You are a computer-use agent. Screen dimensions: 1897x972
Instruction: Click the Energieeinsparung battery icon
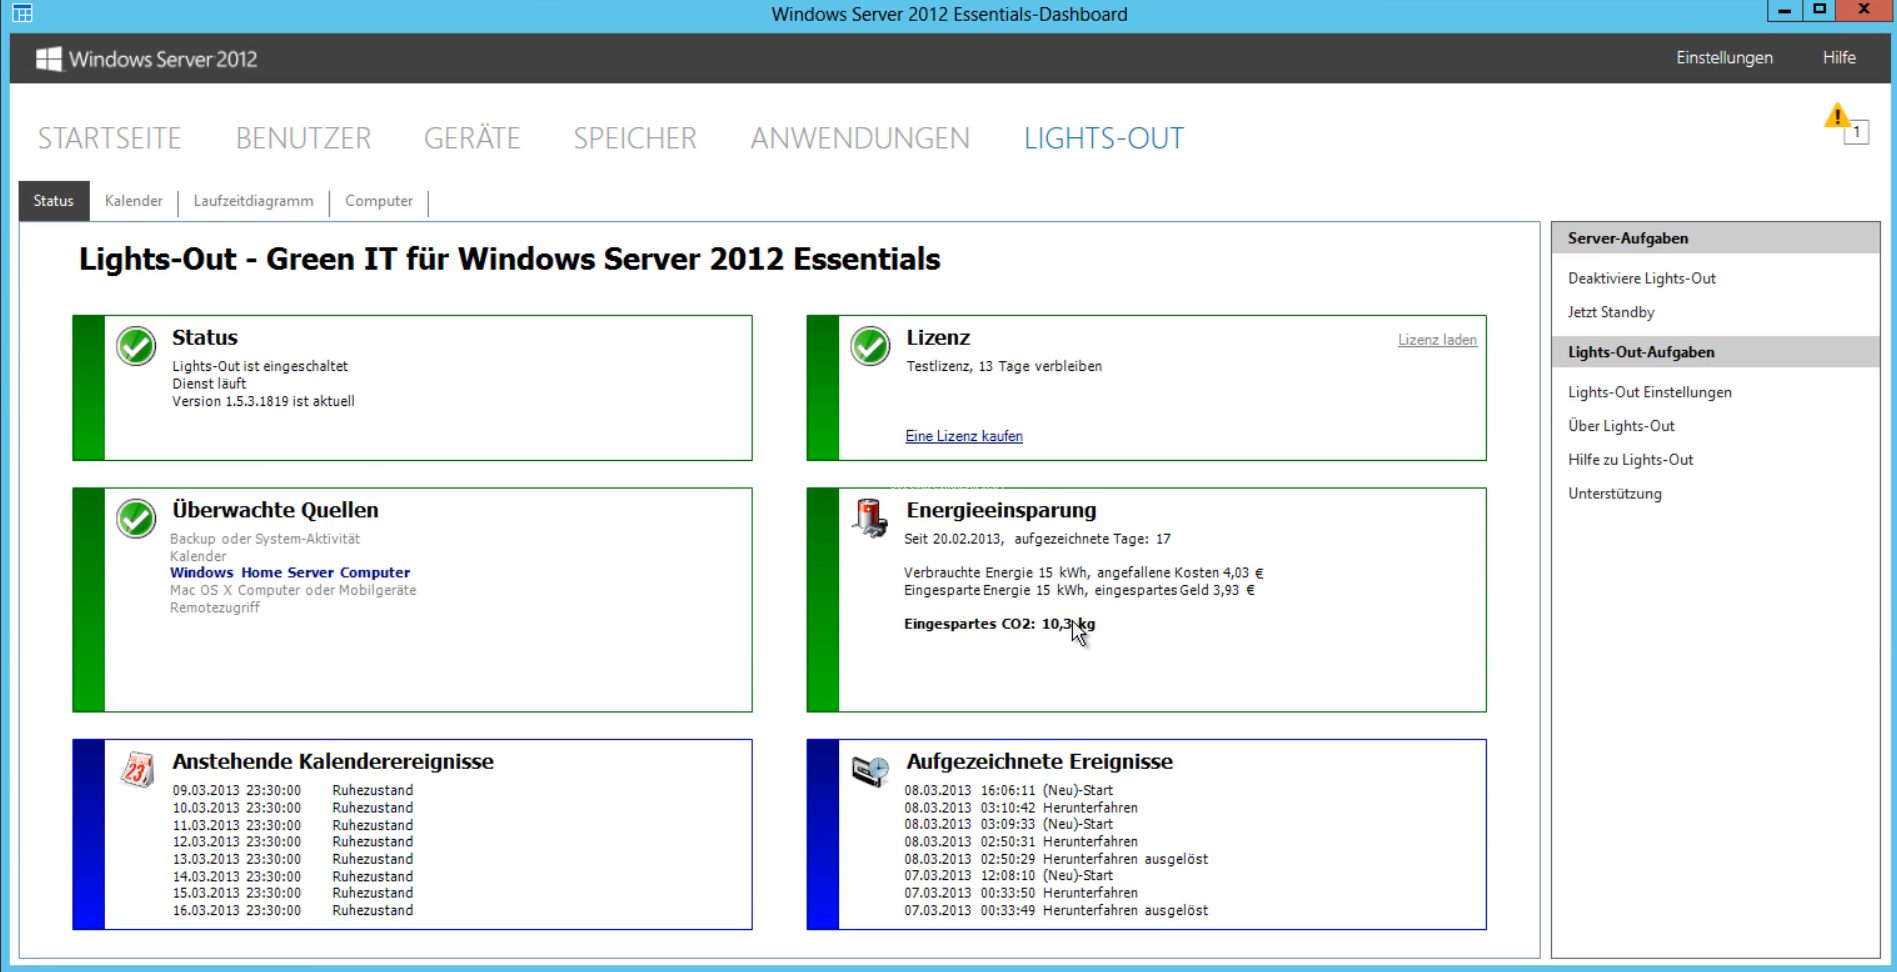tap(870, 518)
